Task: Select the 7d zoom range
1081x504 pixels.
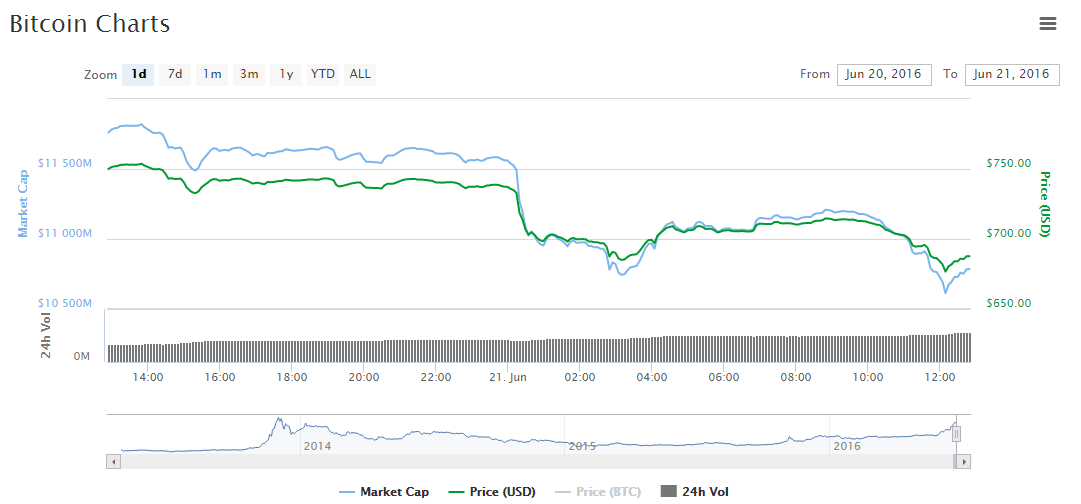Action: (x=175, y=74)
